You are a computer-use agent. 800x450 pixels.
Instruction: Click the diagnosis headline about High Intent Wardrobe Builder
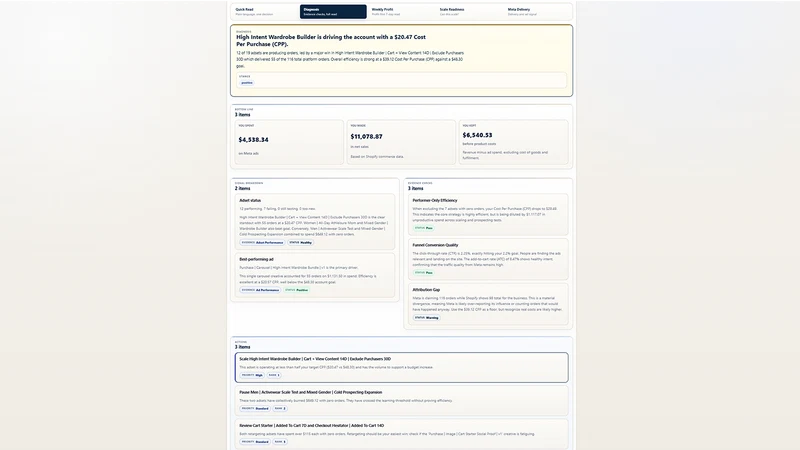[x=331, y=40]
